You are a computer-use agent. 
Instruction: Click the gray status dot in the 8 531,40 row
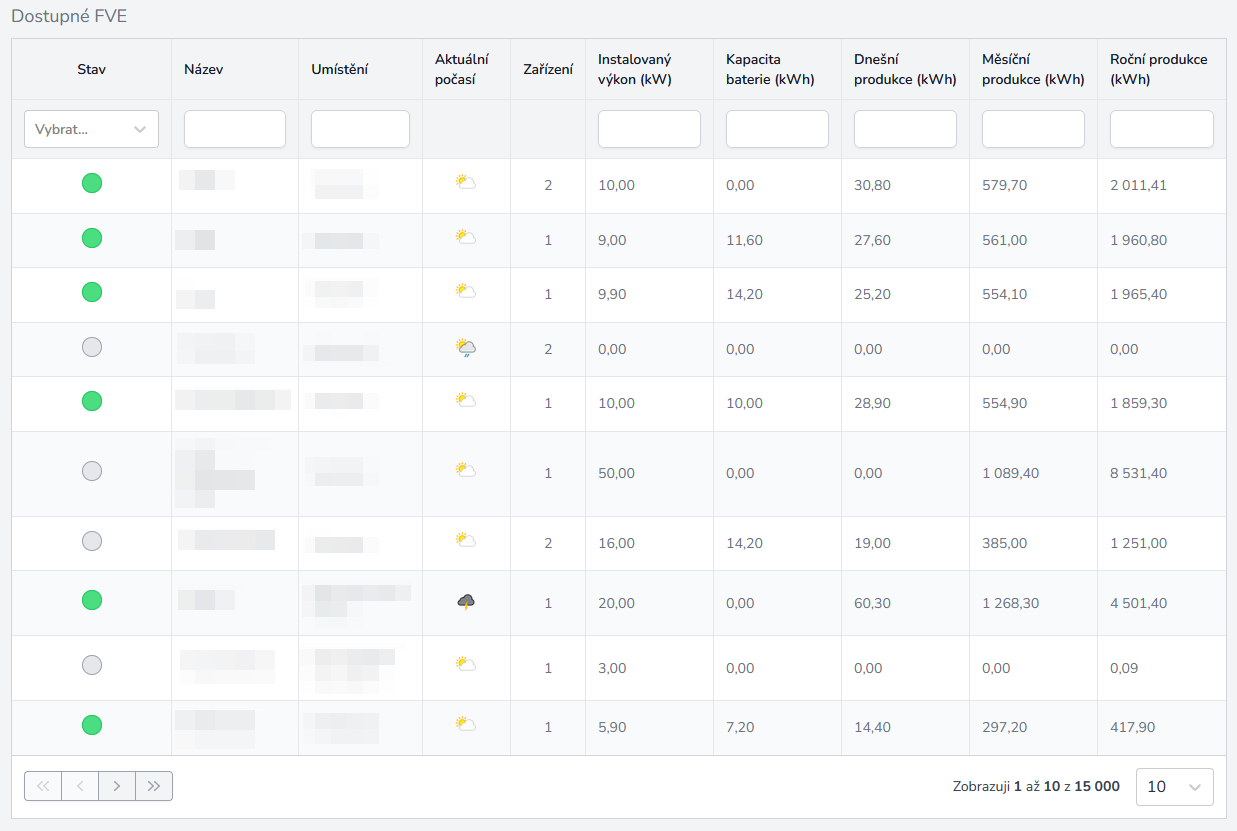tap(91, 470)
